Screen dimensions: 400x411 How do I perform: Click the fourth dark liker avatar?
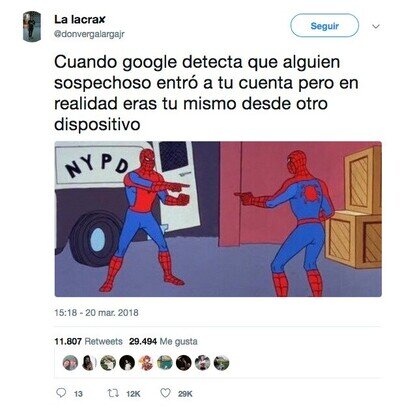pos(127,363)
